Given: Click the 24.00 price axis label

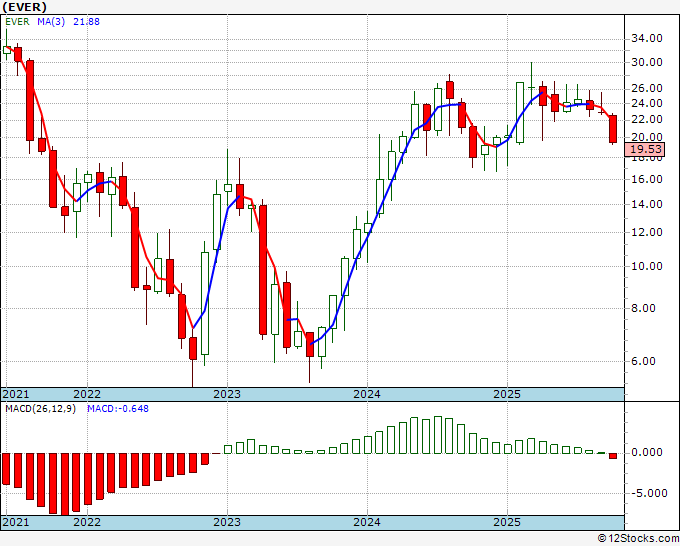Looking at the screenshot, I should [647, 104].
